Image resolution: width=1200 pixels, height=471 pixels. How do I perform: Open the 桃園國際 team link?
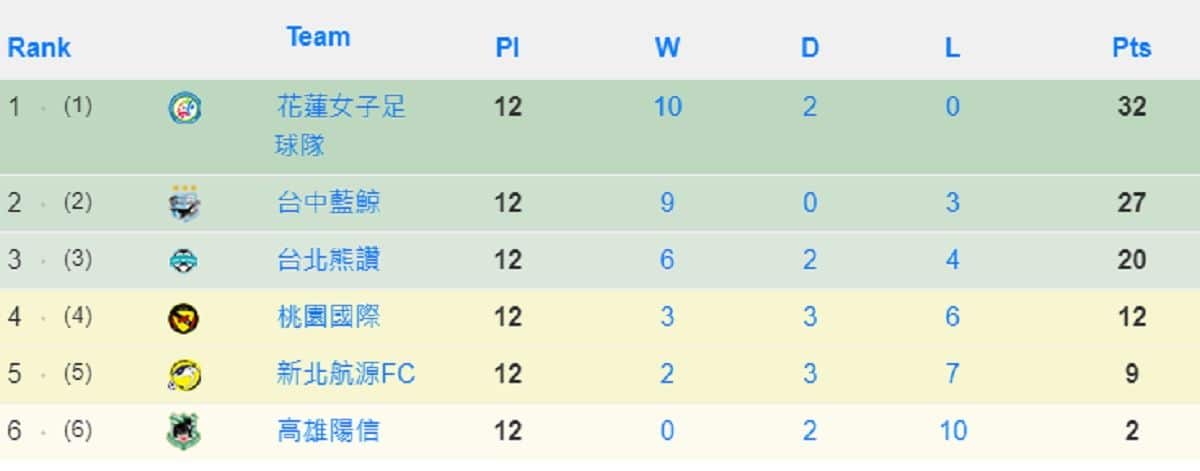328,317
